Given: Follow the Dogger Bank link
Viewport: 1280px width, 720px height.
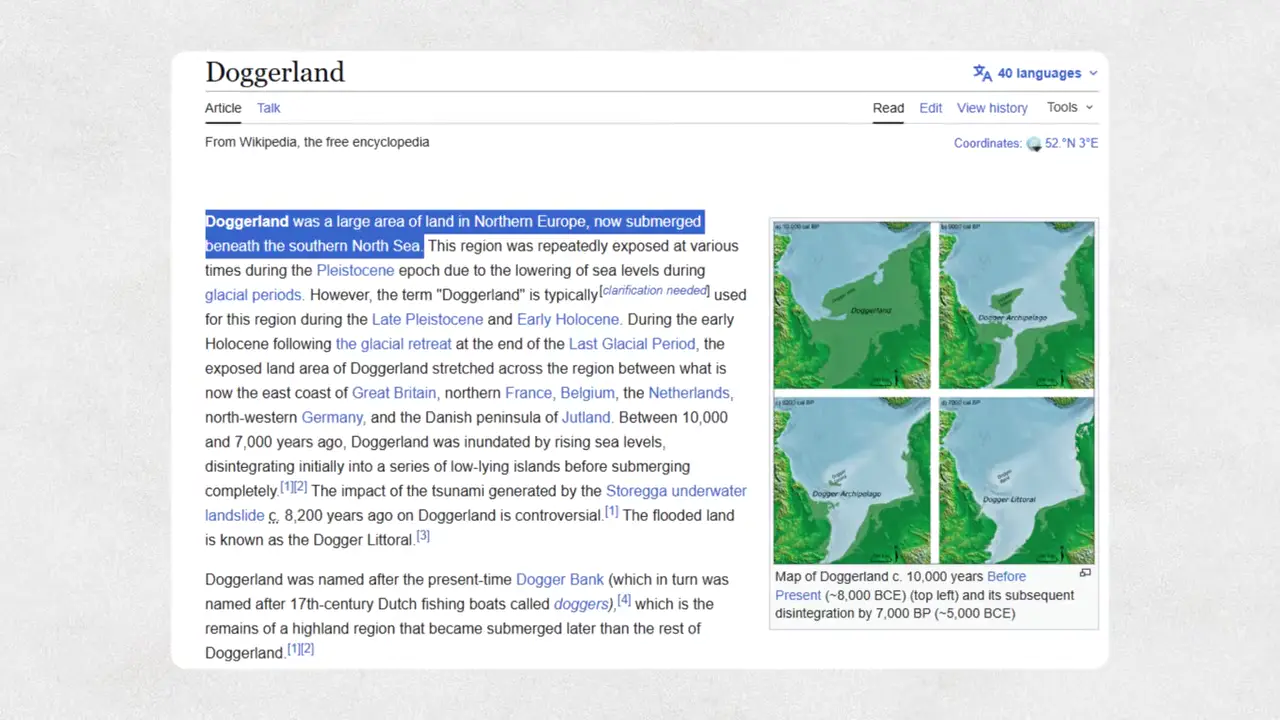Looking at the screenshot, I should [x=560, y=579].
